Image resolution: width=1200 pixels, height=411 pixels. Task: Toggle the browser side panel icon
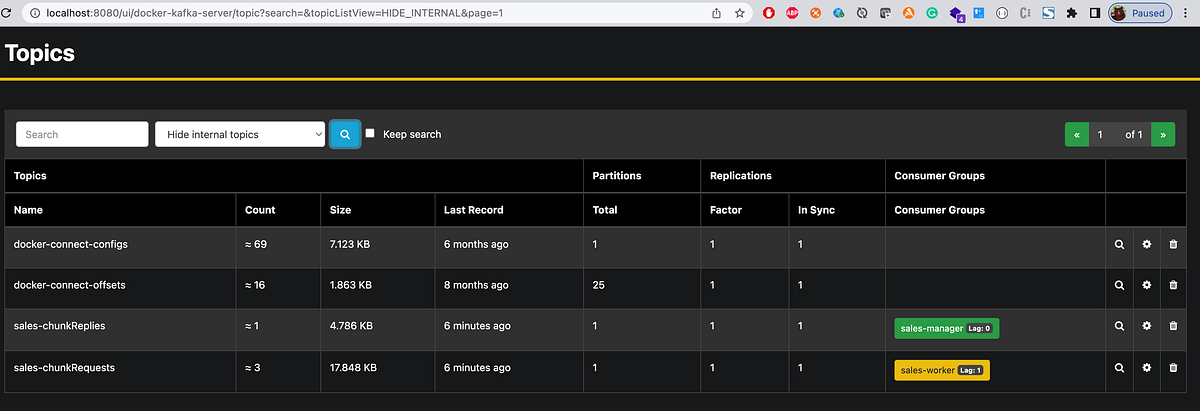pyautogui.click(x=1095, y=14)
